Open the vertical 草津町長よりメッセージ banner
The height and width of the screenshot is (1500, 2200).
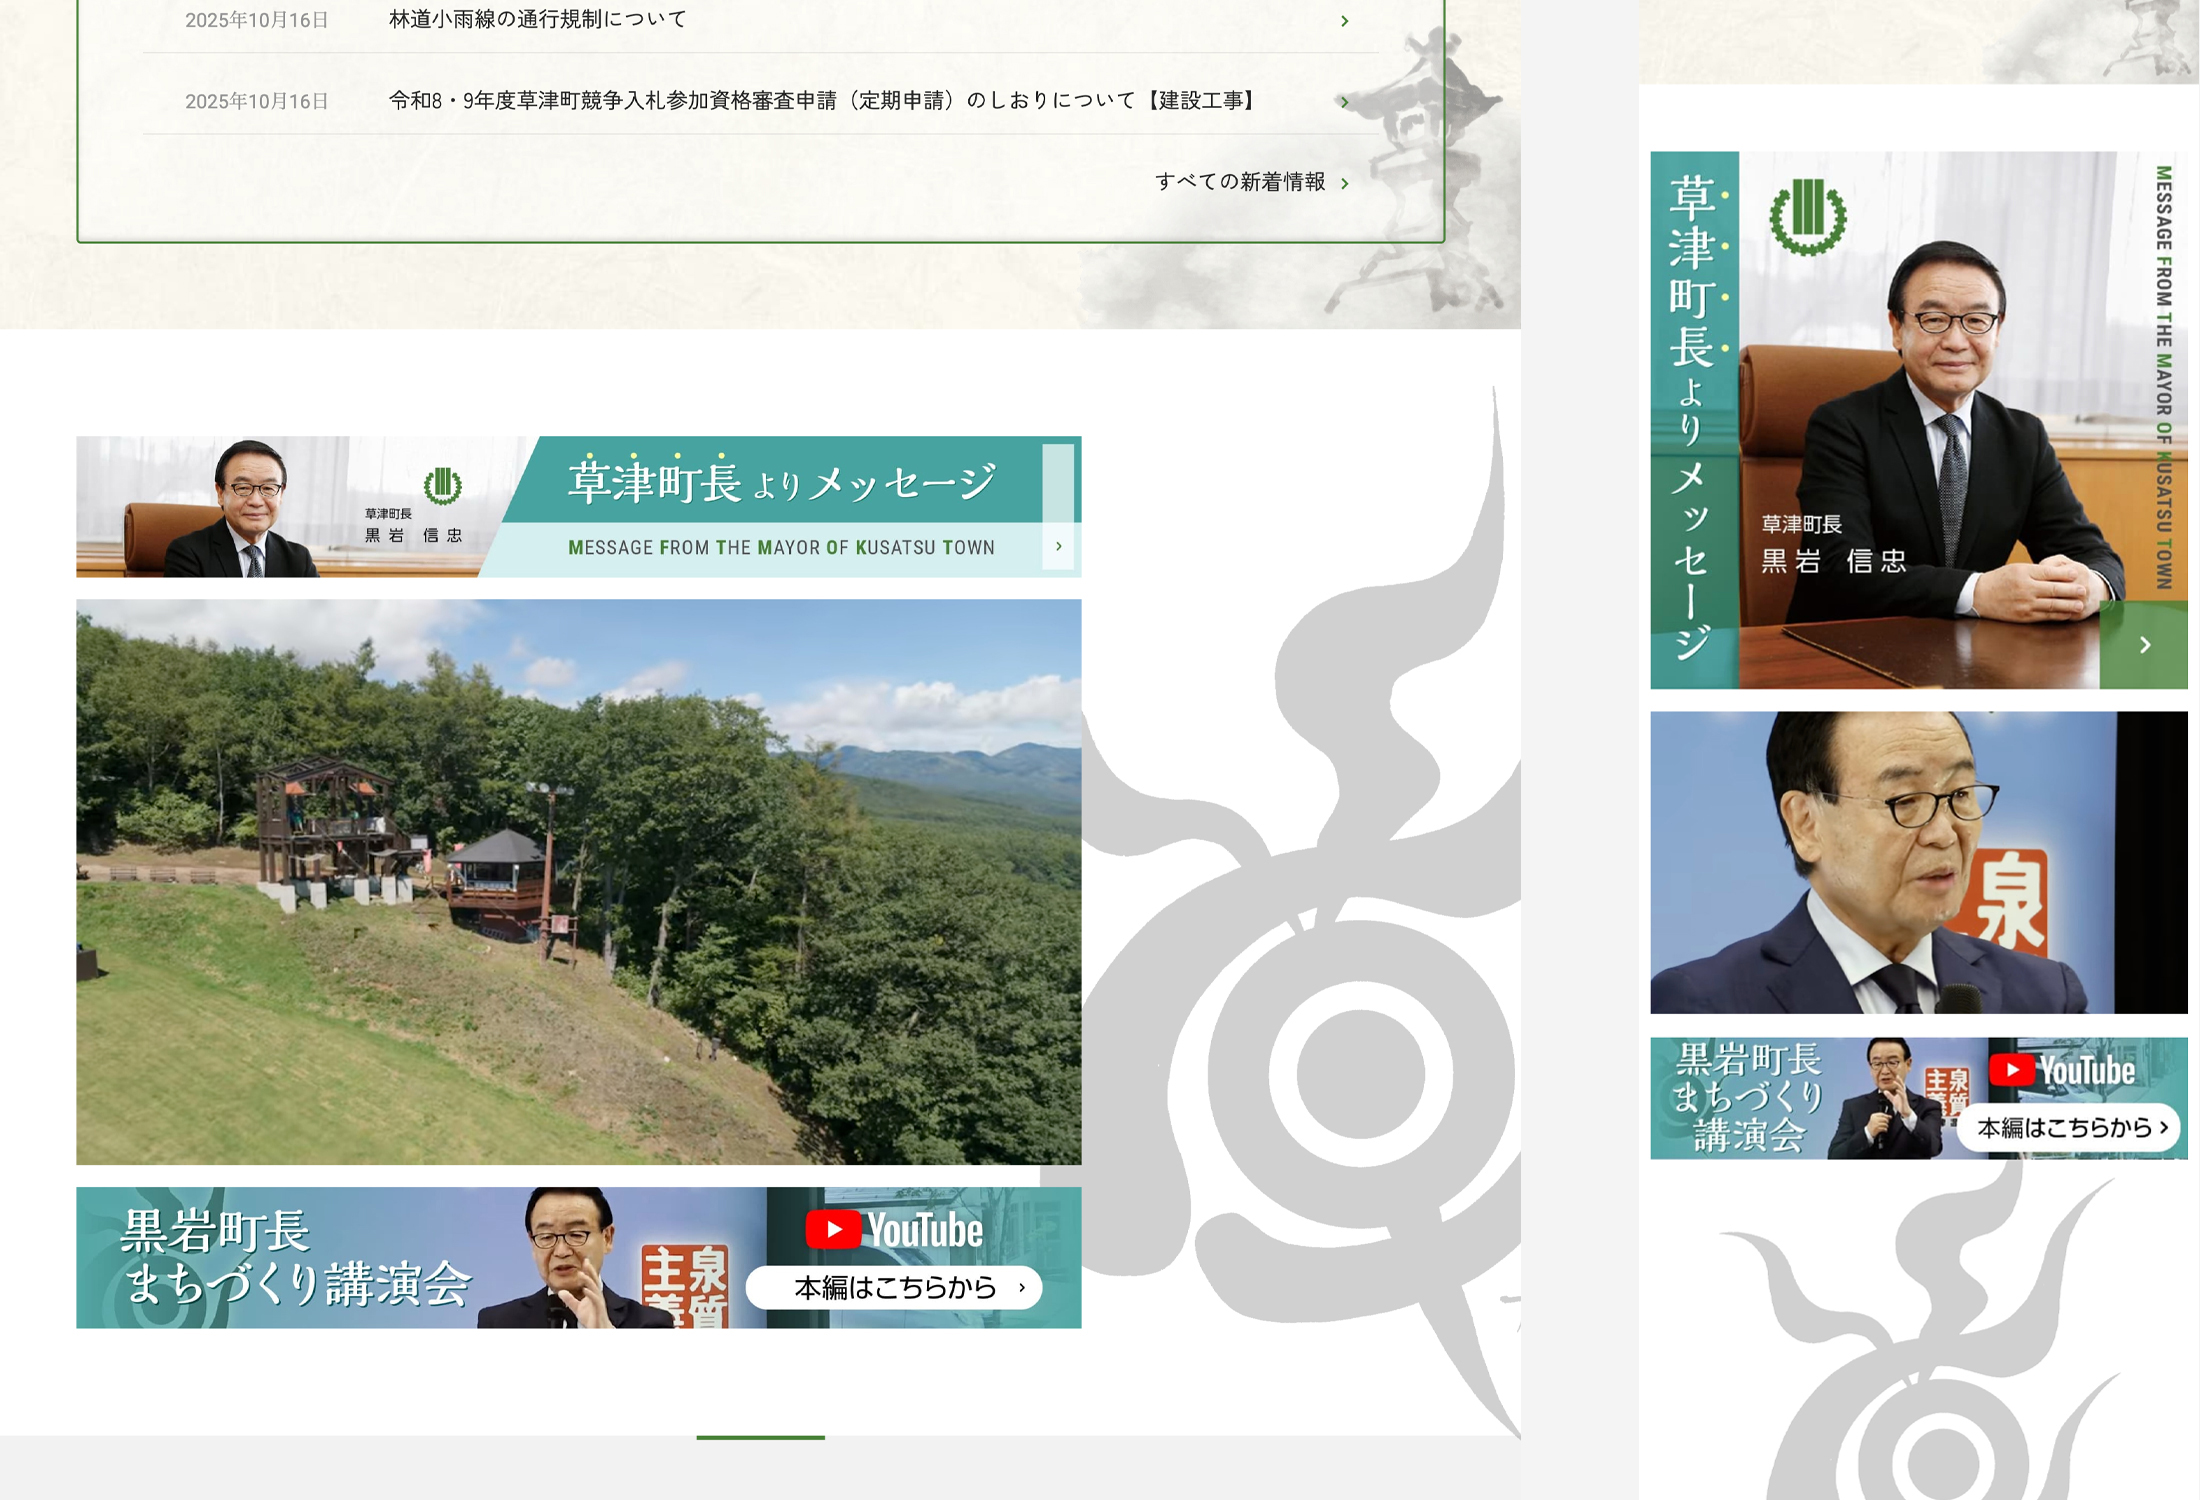[x=1918, y=420]
